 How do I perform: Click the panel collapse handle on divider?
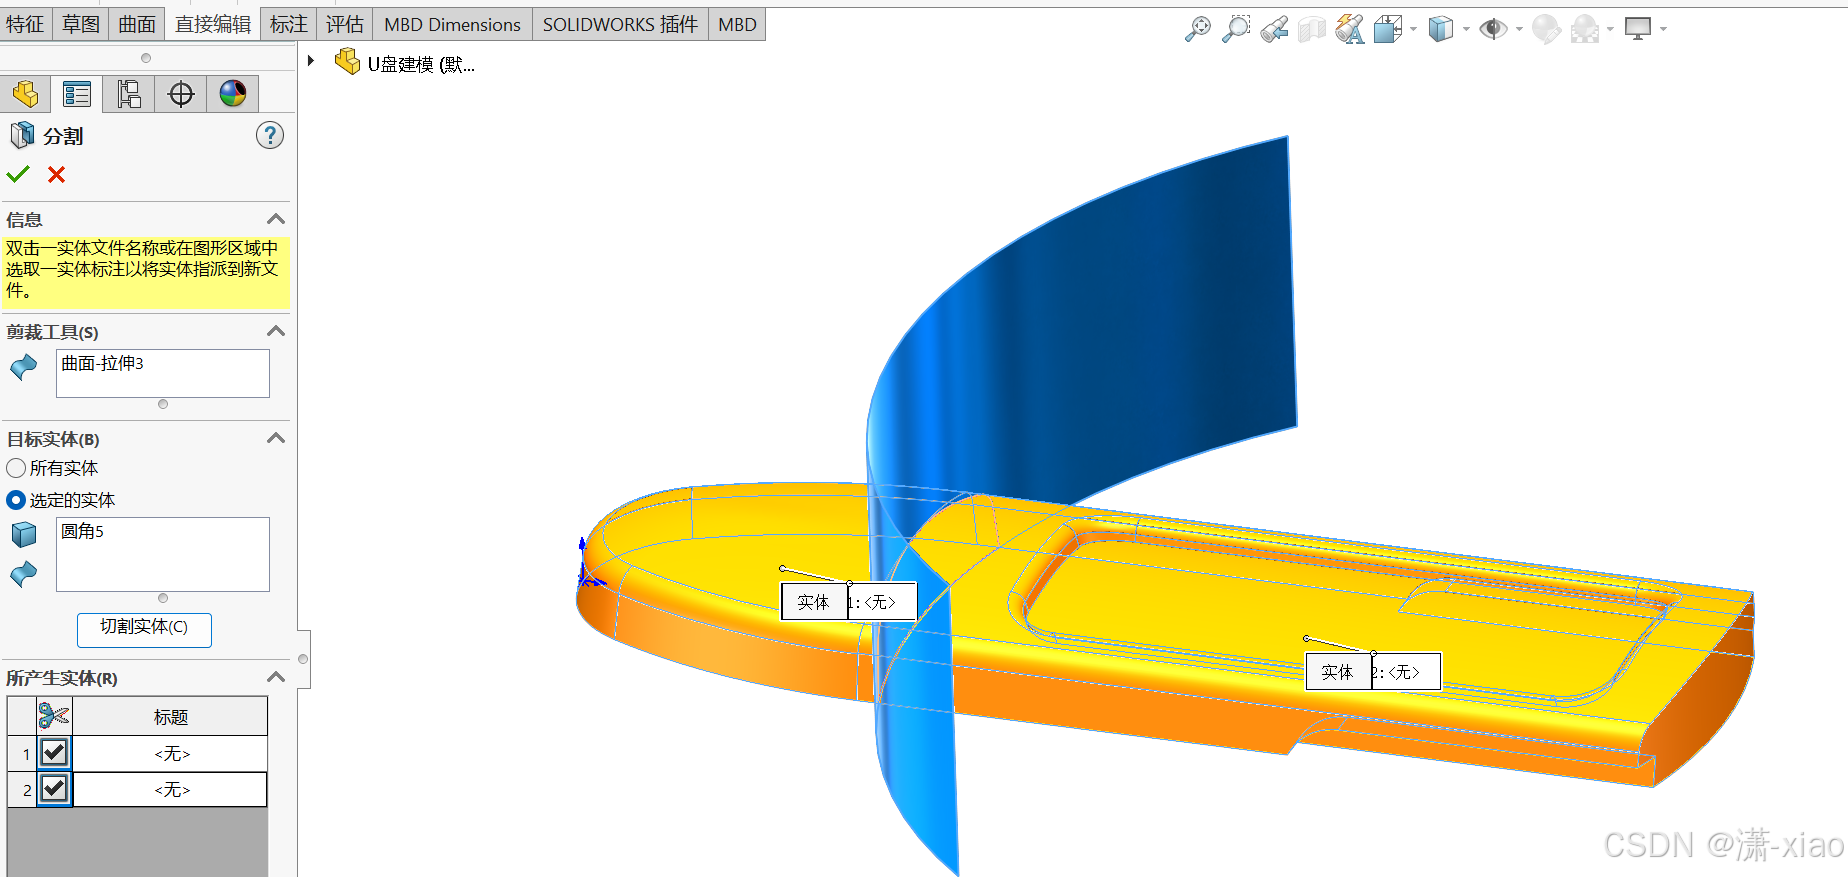[x=303, y=659]
